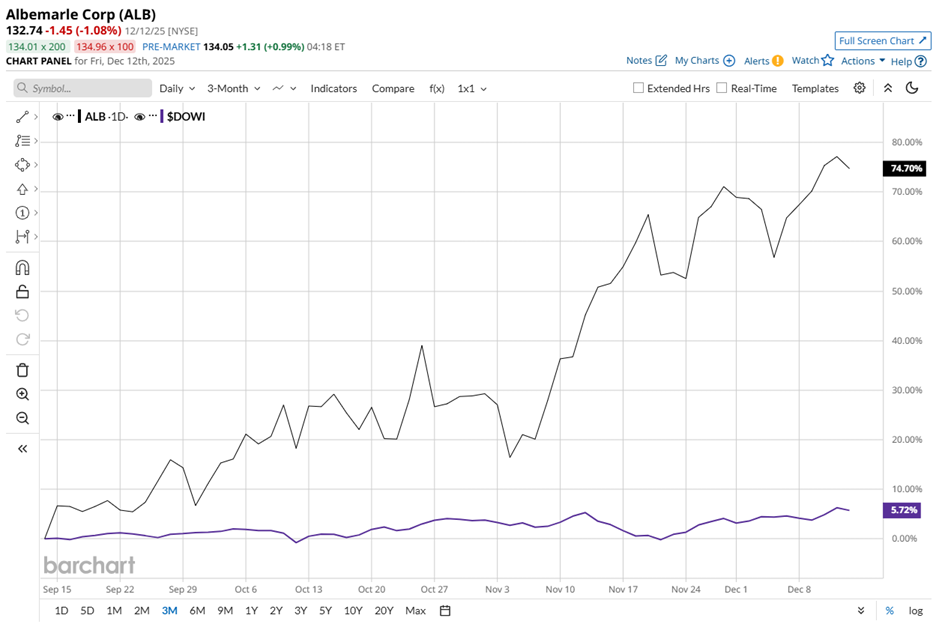Screen dimensions: 936x639
Task: Hide the ALB series with eye icon
Action: click(x=58, y=117)
